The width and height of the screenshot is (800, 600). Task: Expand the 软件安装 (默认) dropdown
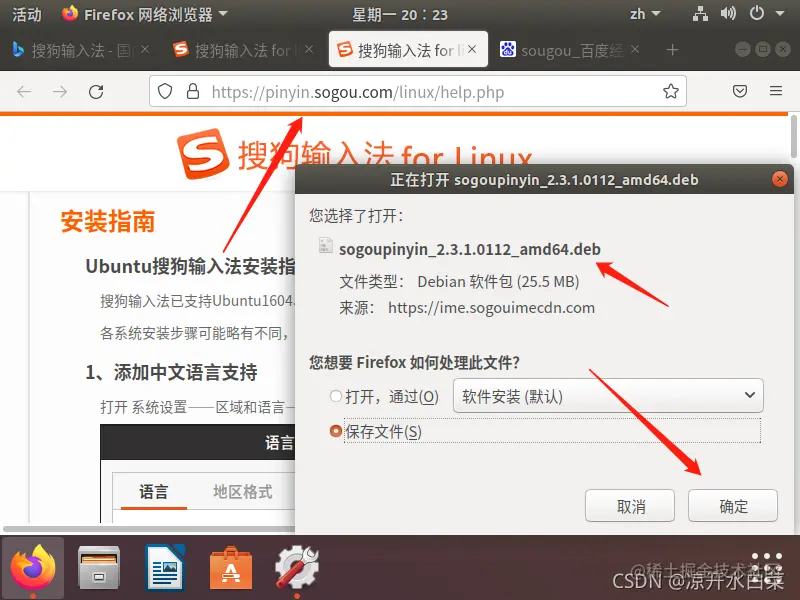tap(608, 395)
